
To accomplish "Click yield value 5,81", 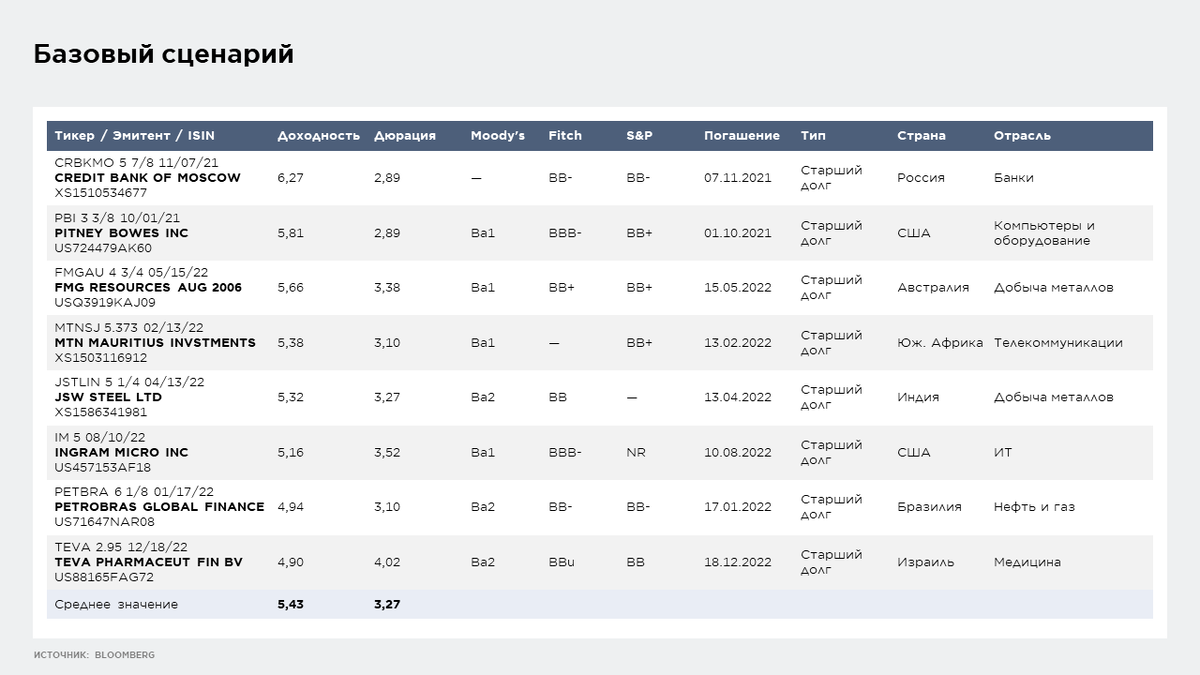I will [x=290, y=233].
